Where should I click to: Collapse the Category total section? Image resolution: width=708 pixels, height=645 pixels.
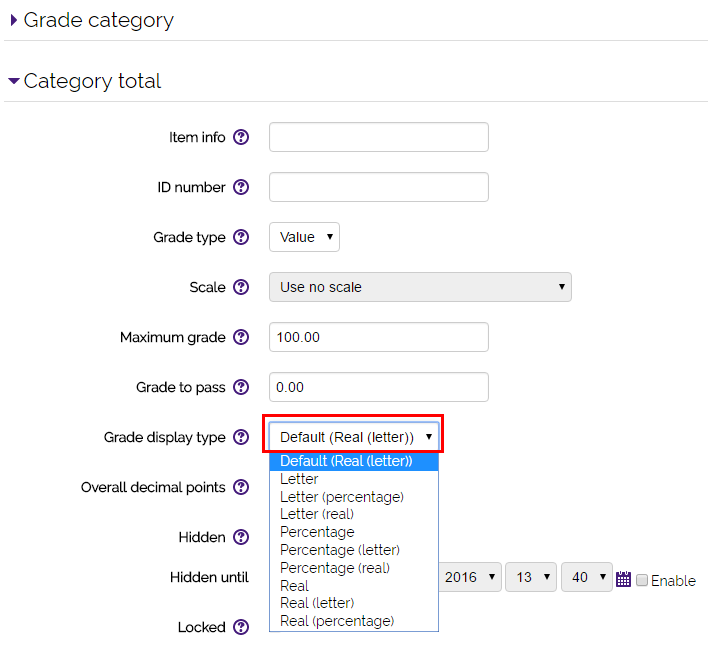pyautogui.click(x=85, y=81)
